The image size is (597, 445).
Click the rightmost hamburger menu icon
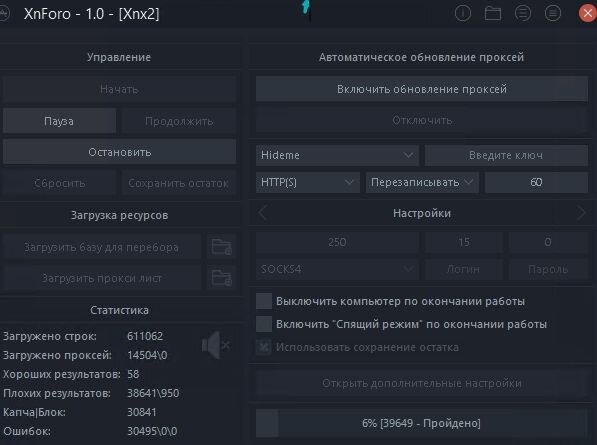tap(553, 14)
